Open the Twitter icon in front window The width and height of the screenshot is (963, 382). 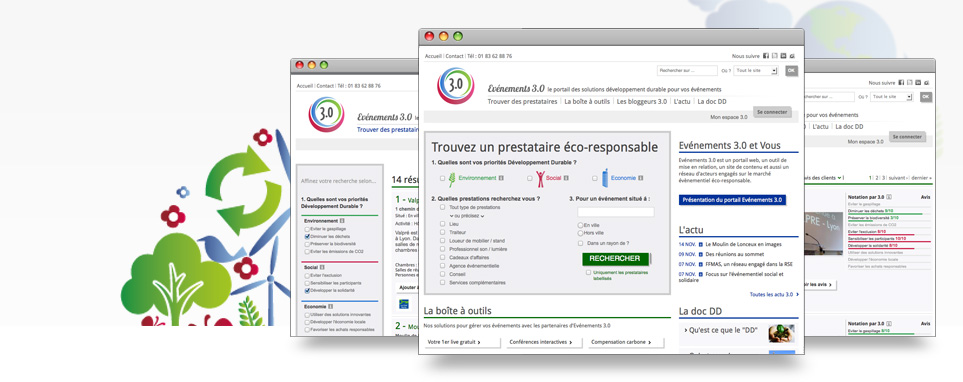pyautogui.click(x=774, y=56)
